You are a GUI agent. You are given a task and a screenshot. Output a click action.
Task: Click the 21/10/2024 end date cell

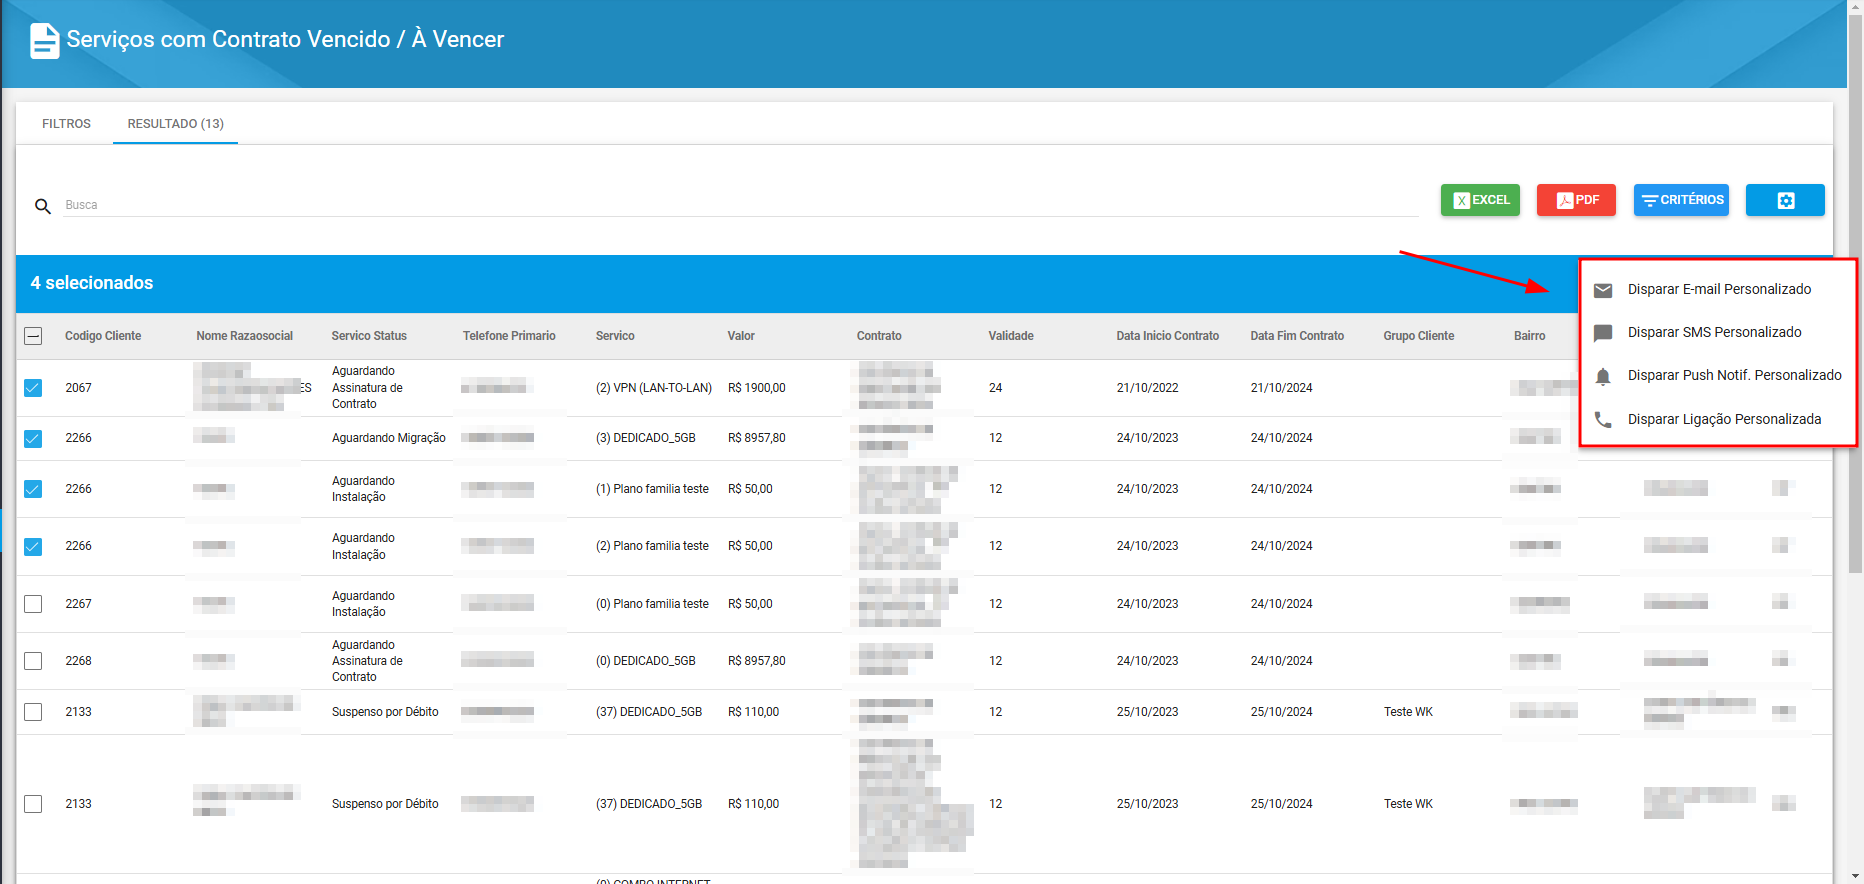1282,388
